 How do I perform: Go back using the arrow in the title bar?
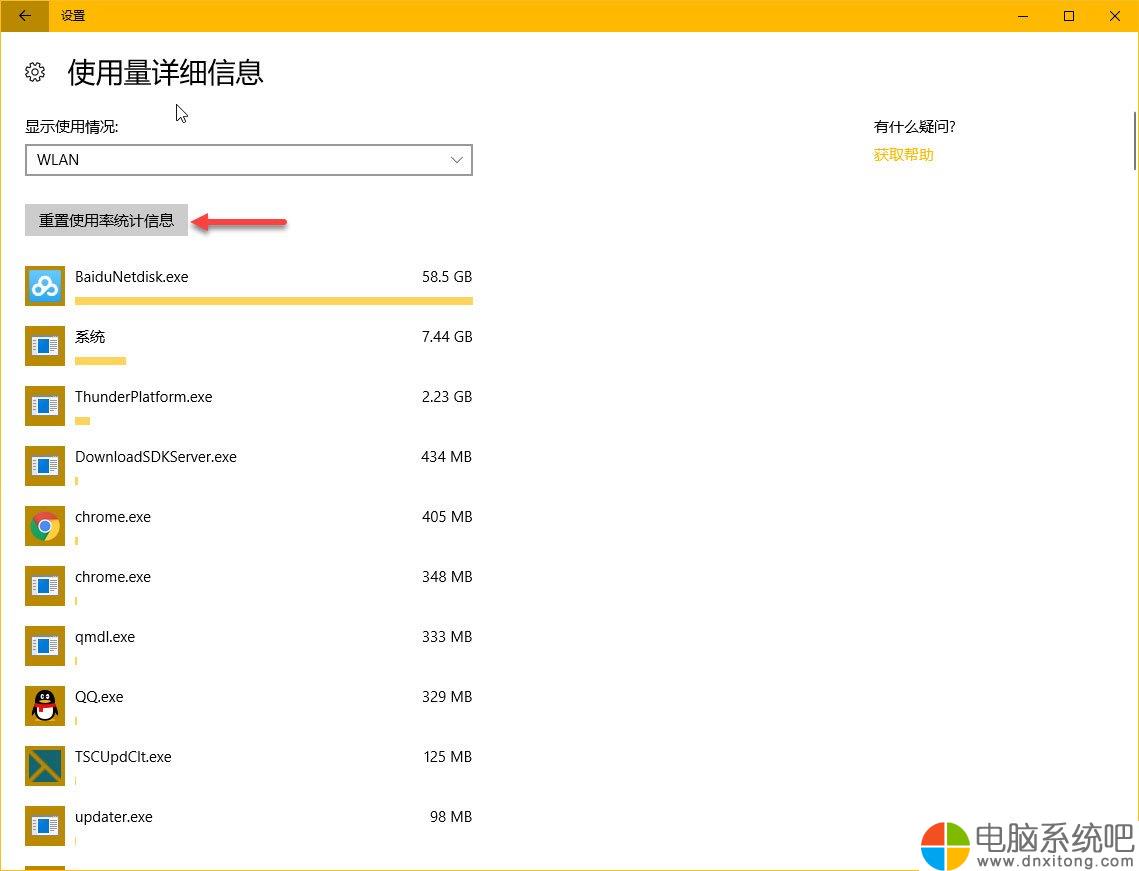[x=25, y=15]
